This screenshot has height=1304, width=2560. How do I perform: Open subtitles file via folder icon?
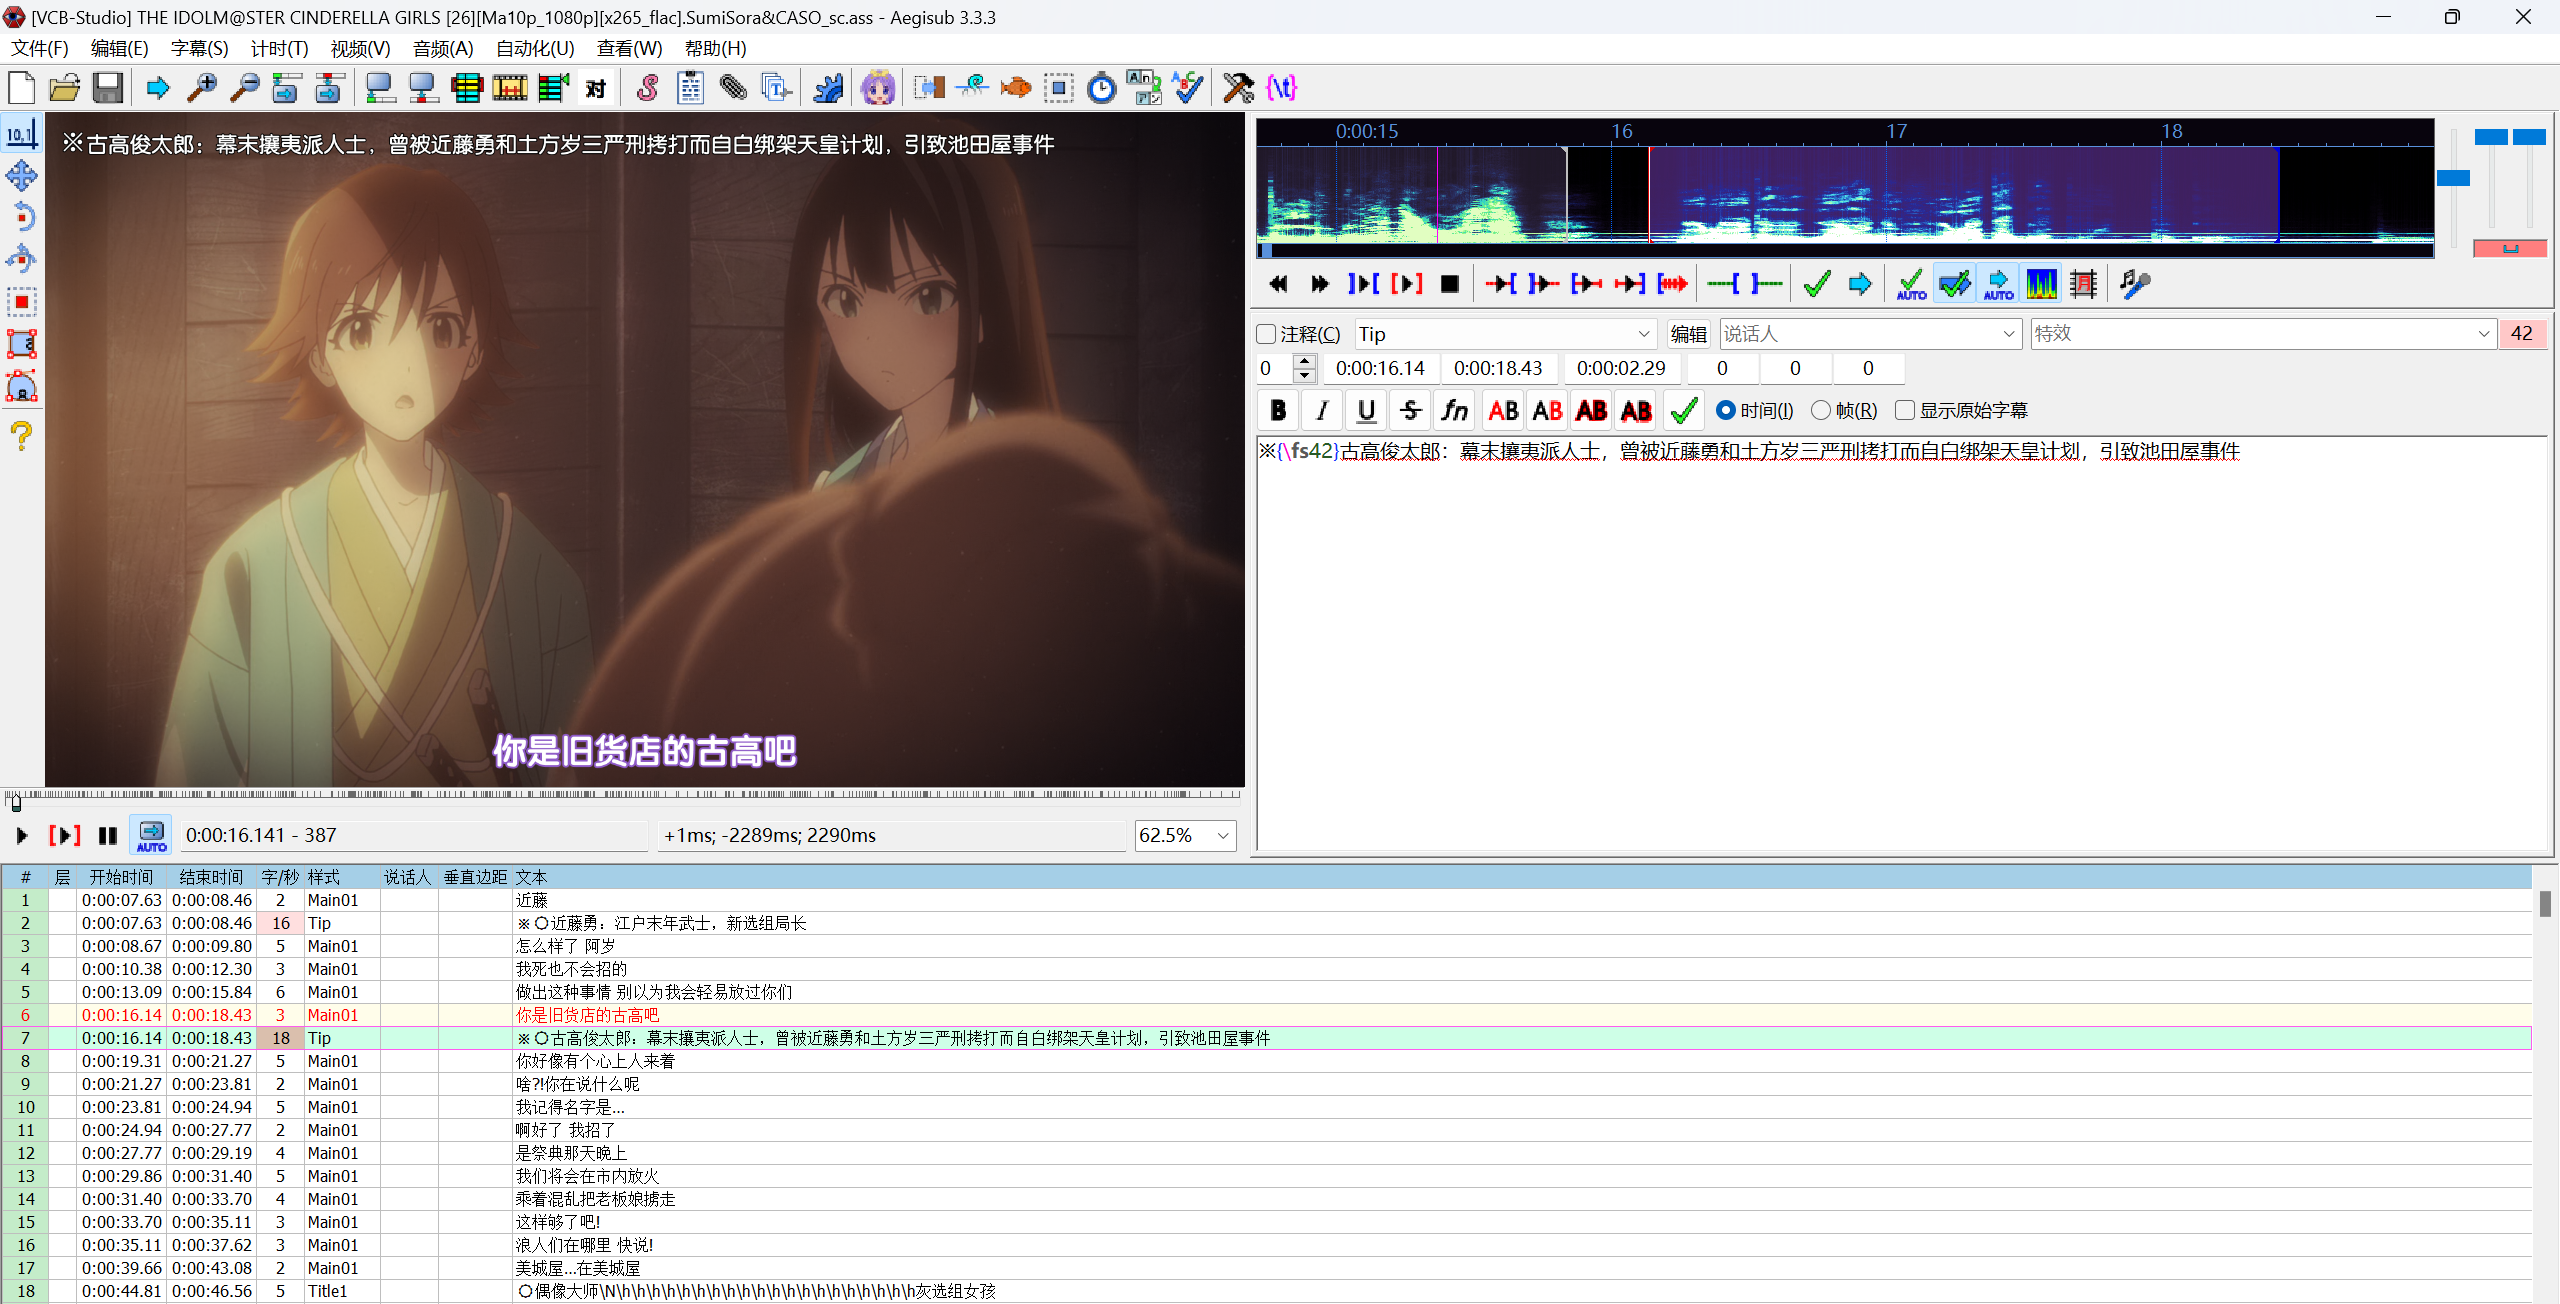(65, 88)
